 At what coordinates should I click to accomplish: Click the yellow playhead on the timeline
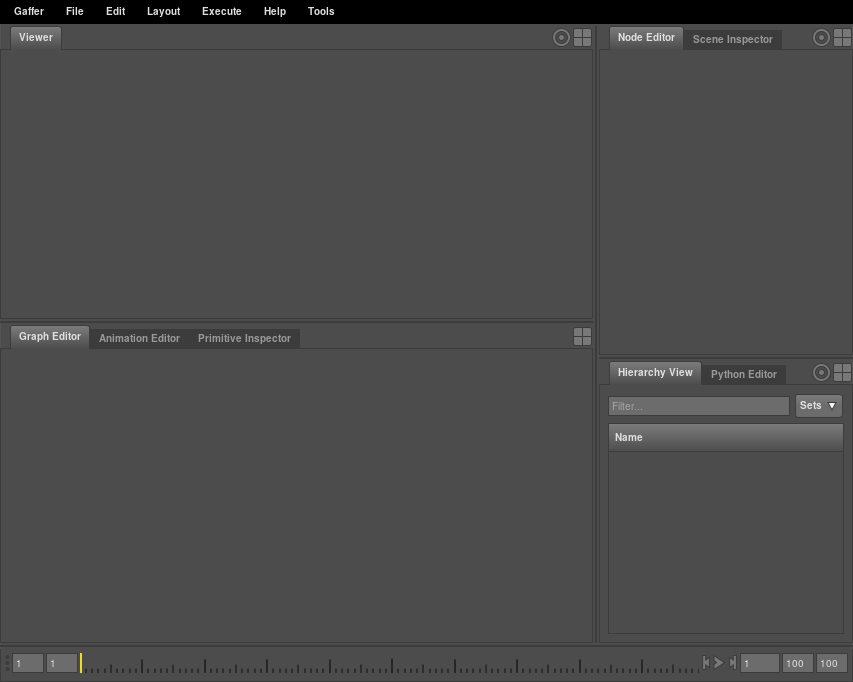pyautogui.click(x=81, y=663)
